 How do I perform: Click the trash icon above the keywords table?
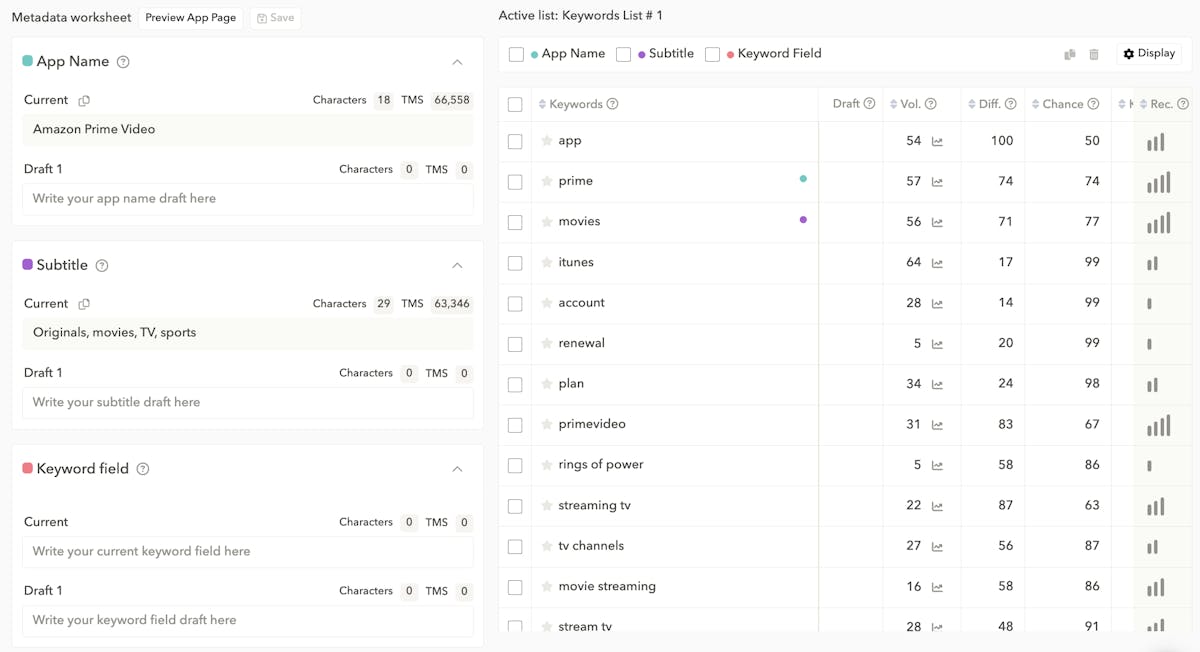click(1094, 54)
